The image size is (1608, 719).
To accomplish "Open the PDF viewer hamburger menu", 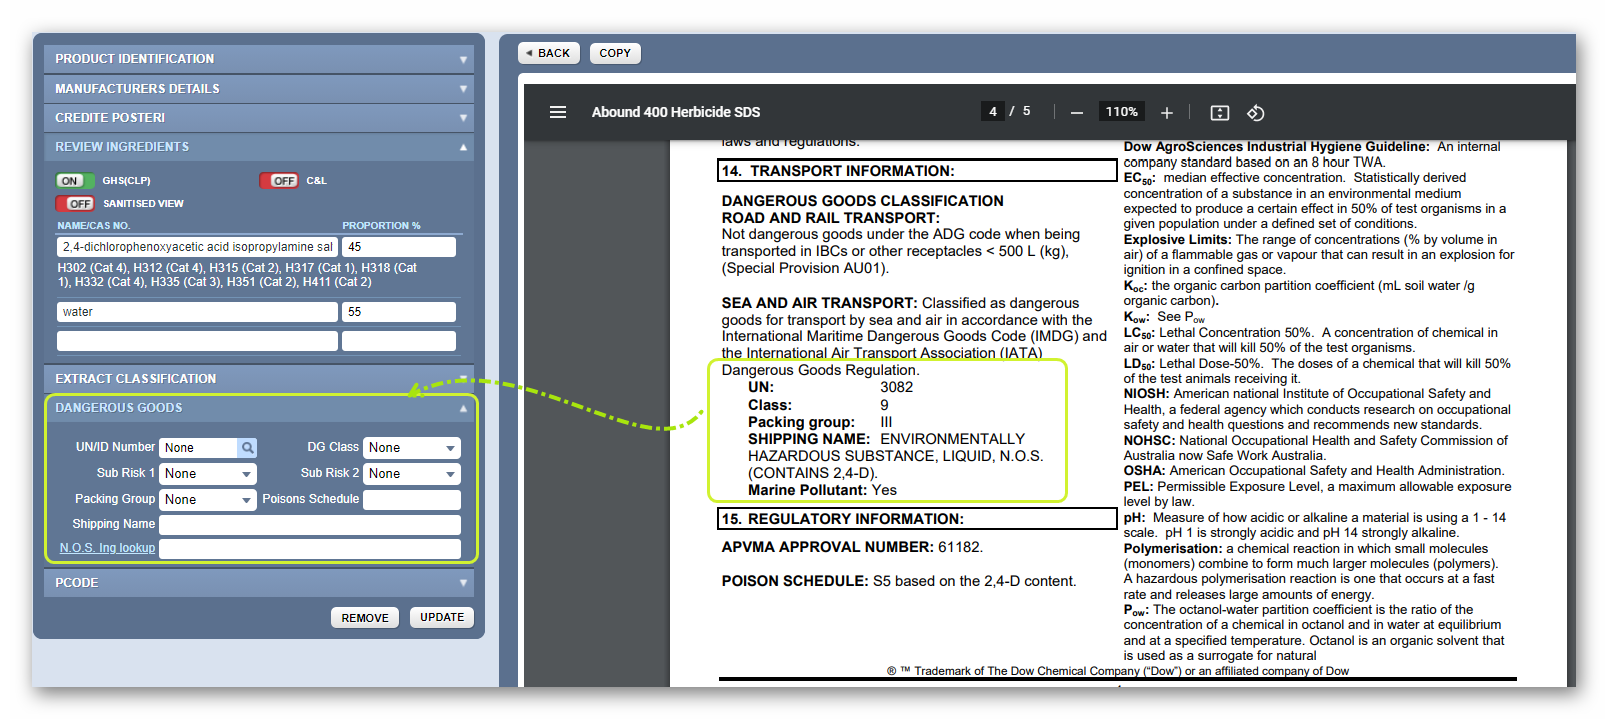I will [x=558, y=112].
